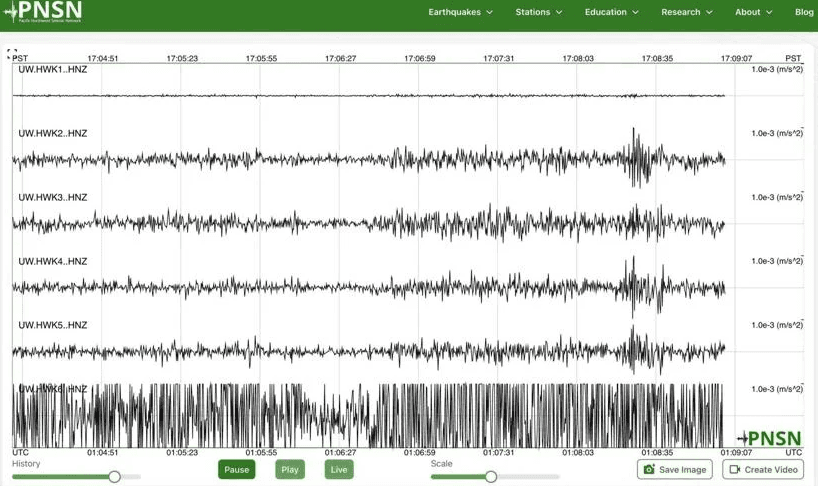818x486 pixels.
Task: Open the About menu
Action: click(x=754, y=13)
